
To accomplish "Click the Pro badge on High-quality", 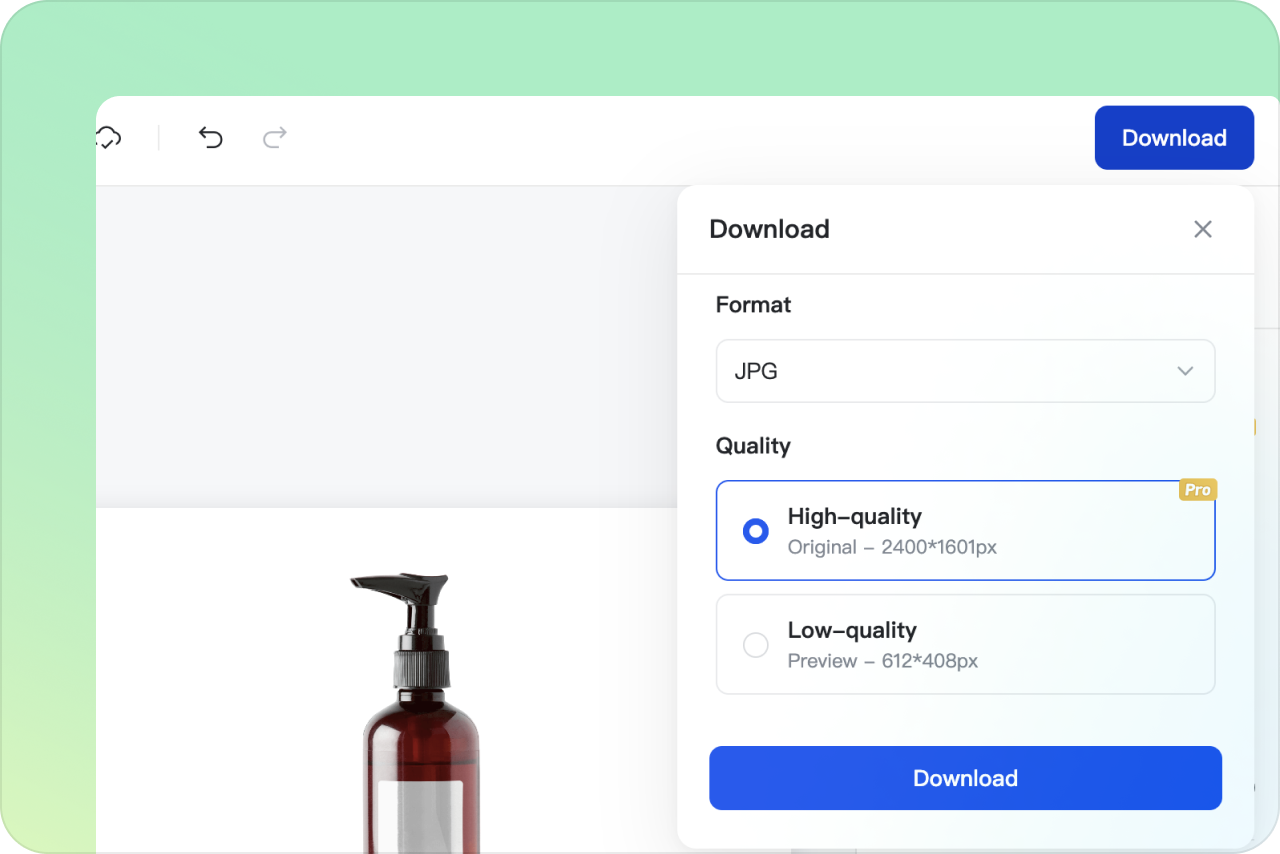I will click(1197, 490).
